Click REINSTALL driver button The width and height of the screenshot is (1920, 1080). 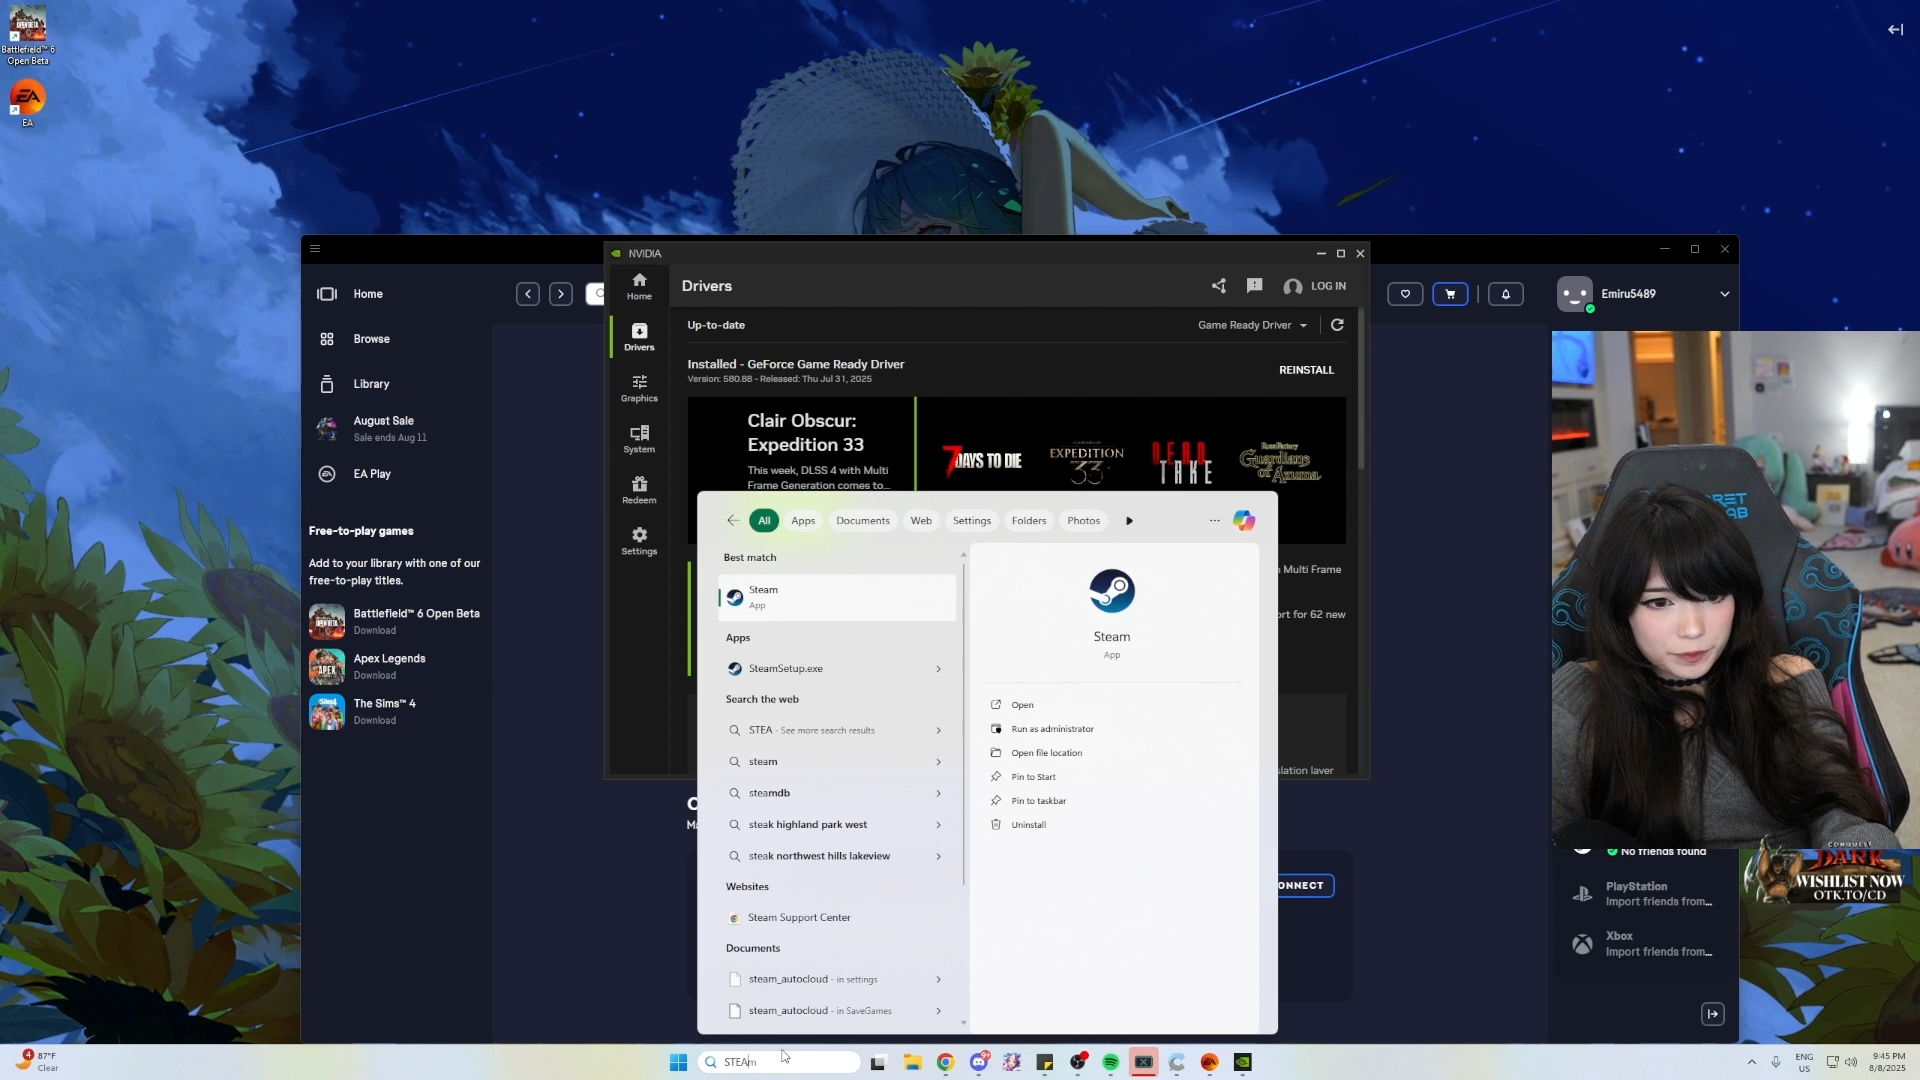pos(1306,370)
